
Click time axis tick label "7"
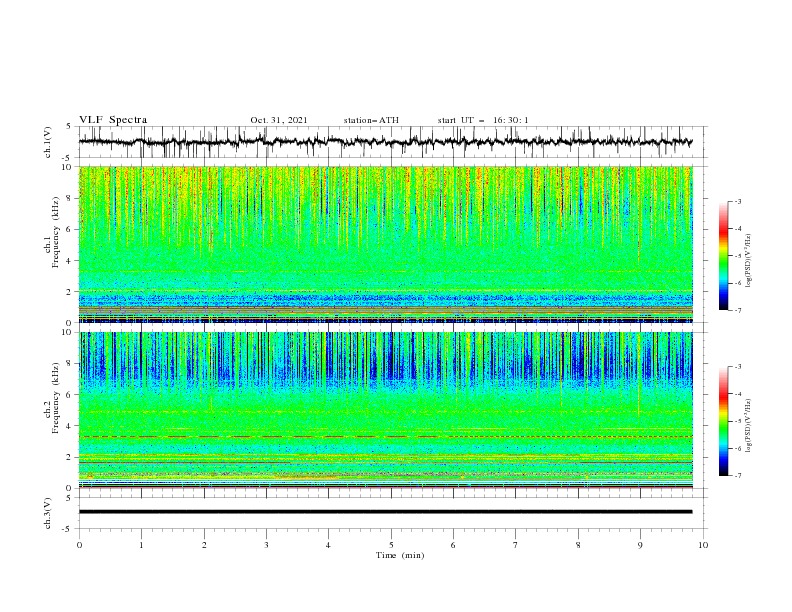coord(516,545)
